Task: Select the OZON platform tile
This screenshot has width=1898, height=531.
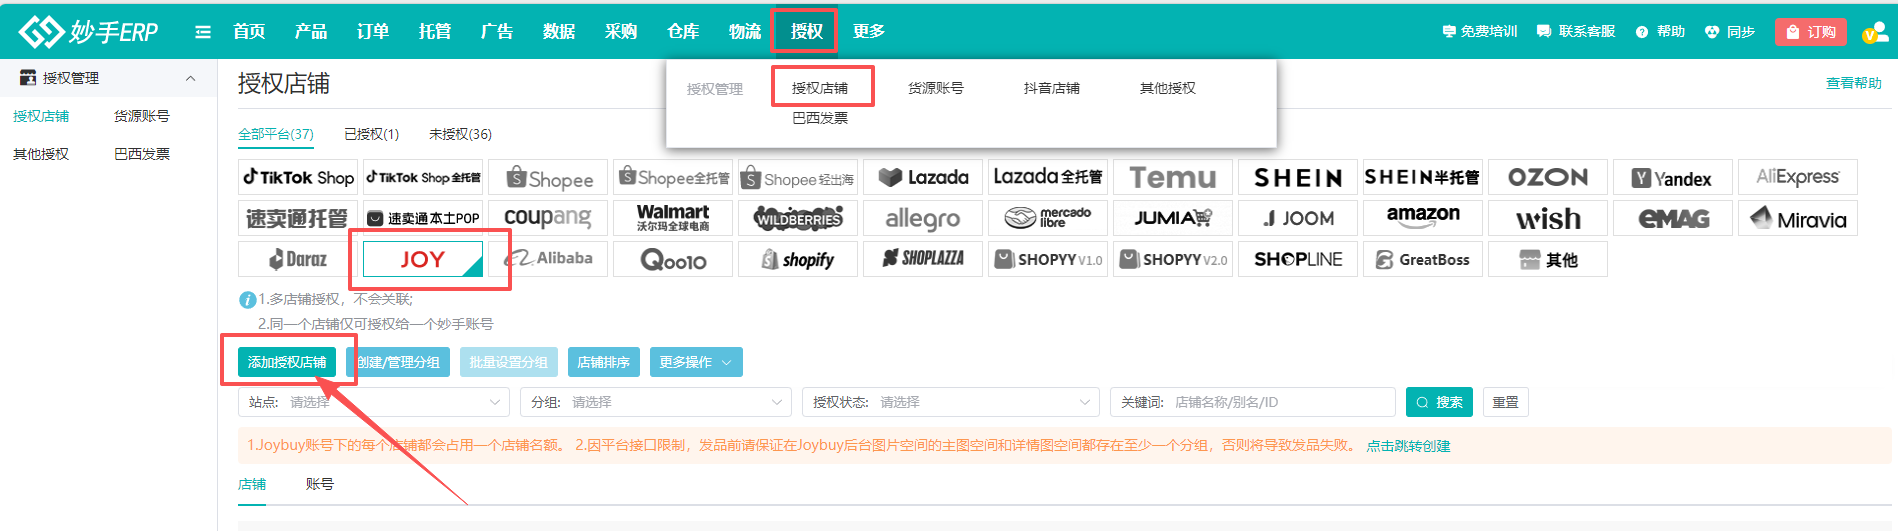Action: click(x=1548, y=178)
